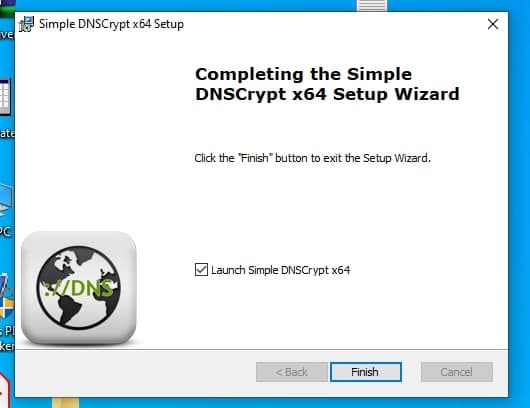530x408 pixels.
Task: Click the disabled Back button
Action: pos(292,372)
